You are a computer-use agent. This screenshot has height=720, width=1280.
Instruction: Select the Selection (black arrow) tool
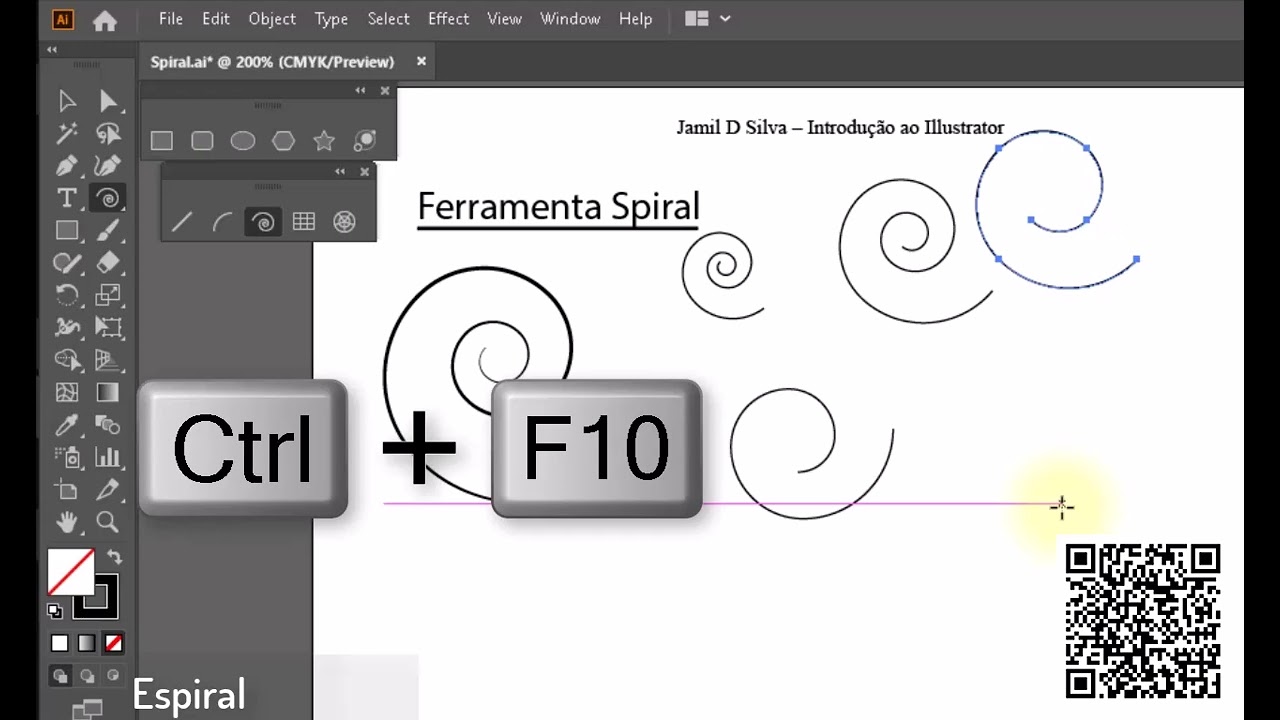67,101
